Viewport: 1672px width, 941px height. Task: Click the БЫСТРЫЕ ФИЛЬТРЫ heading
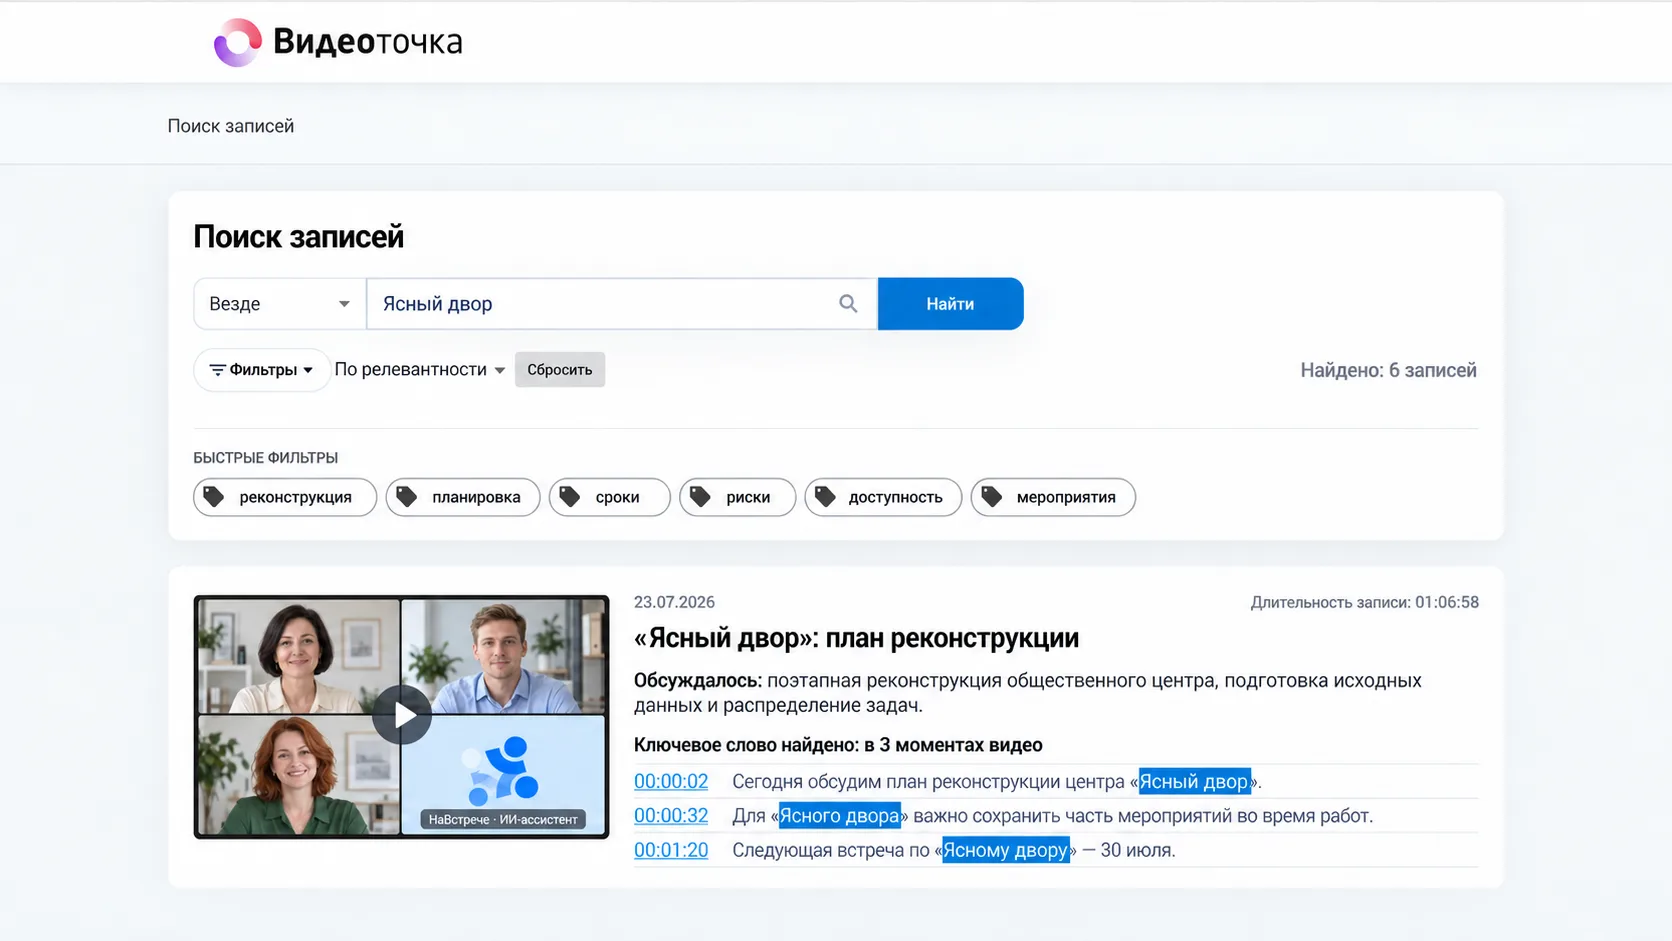[266, 458]
